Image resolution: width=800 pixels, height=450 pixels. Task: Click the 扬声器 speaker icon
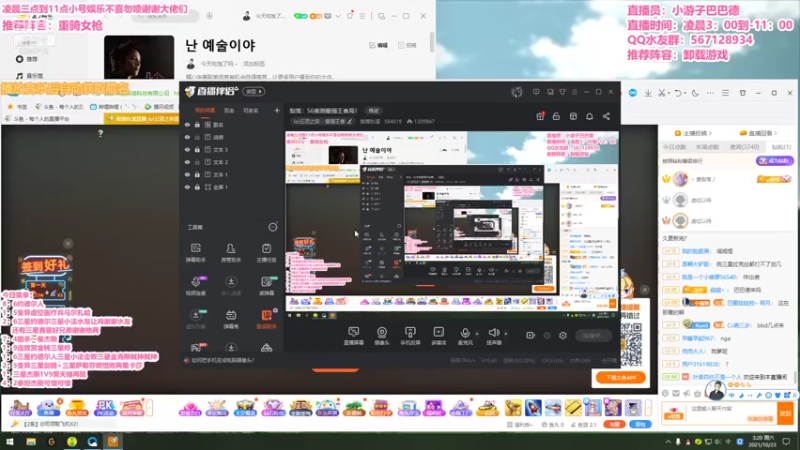click(493, 333)
